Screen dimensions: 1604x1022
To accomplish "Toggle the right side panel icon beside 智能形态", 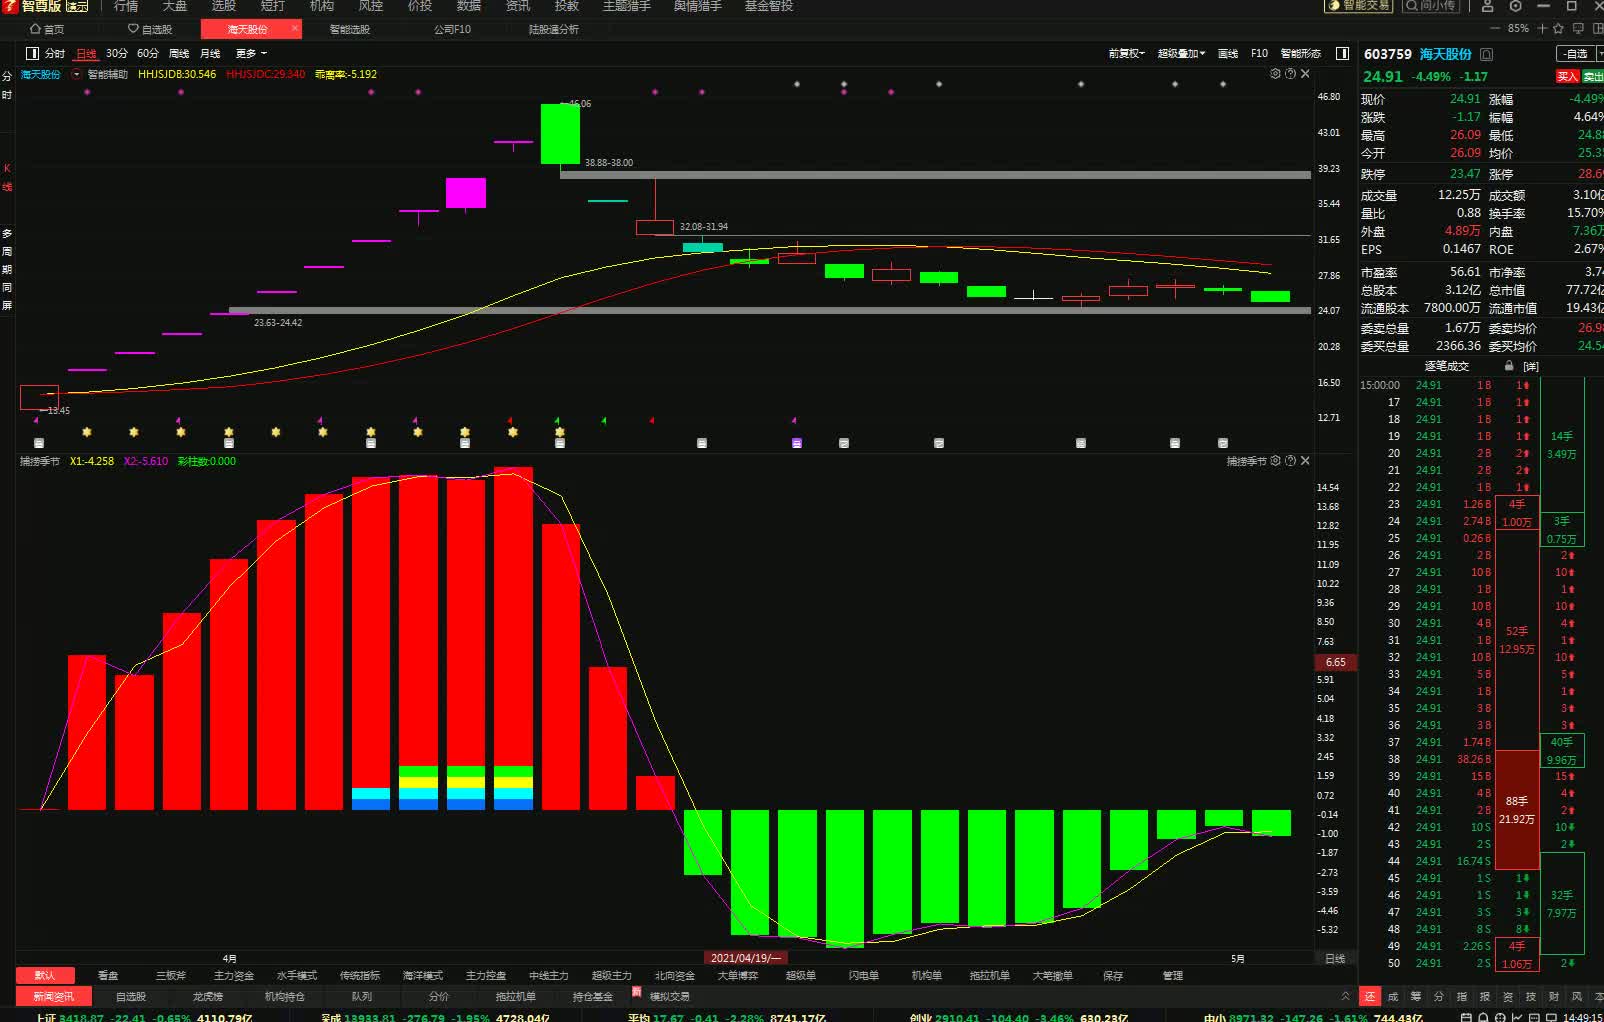I will coord(1342,53).
